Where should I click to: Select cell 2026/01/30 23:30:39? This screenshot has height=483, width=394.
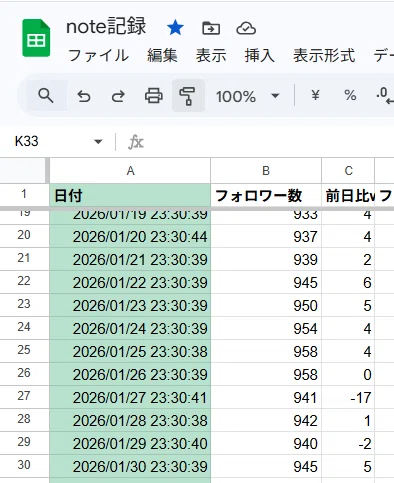pyautogui.click(x=130, y=466)
